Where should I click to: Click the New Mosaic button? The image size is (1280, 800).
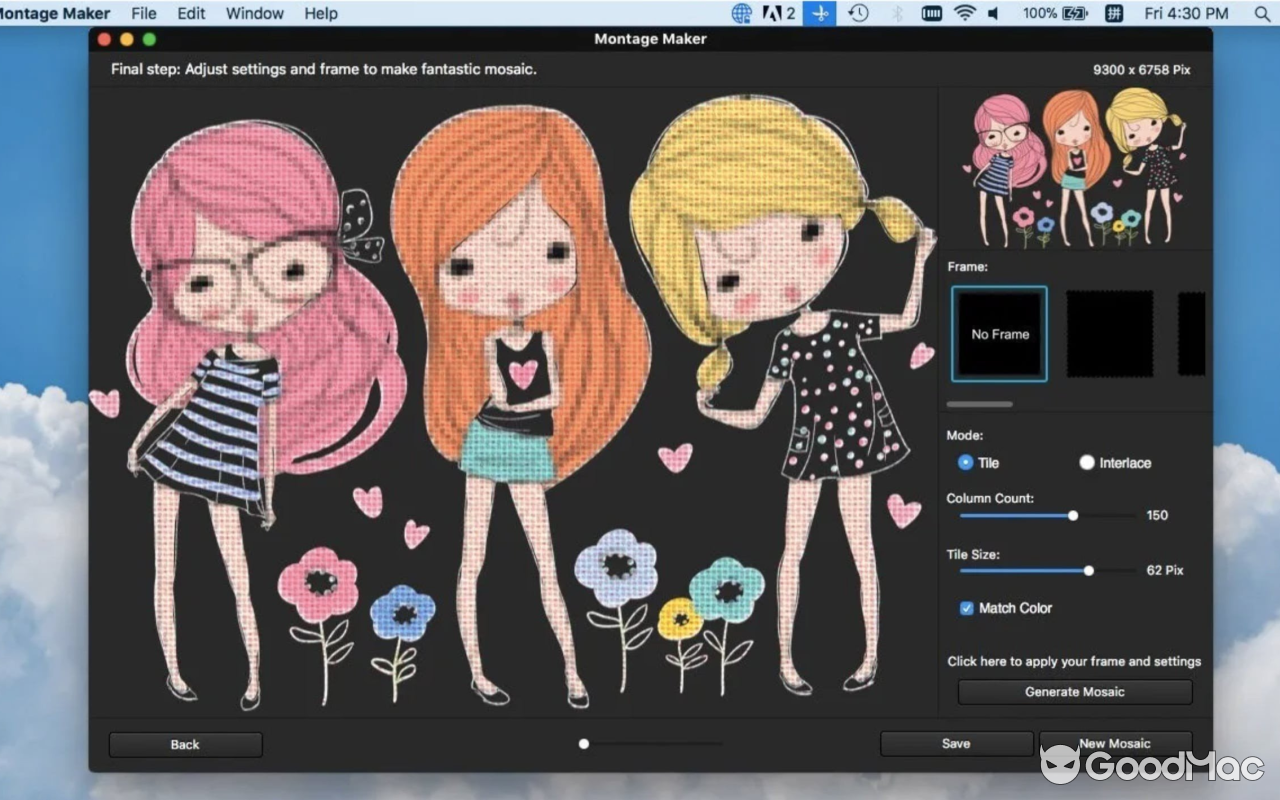point(1115,743)
